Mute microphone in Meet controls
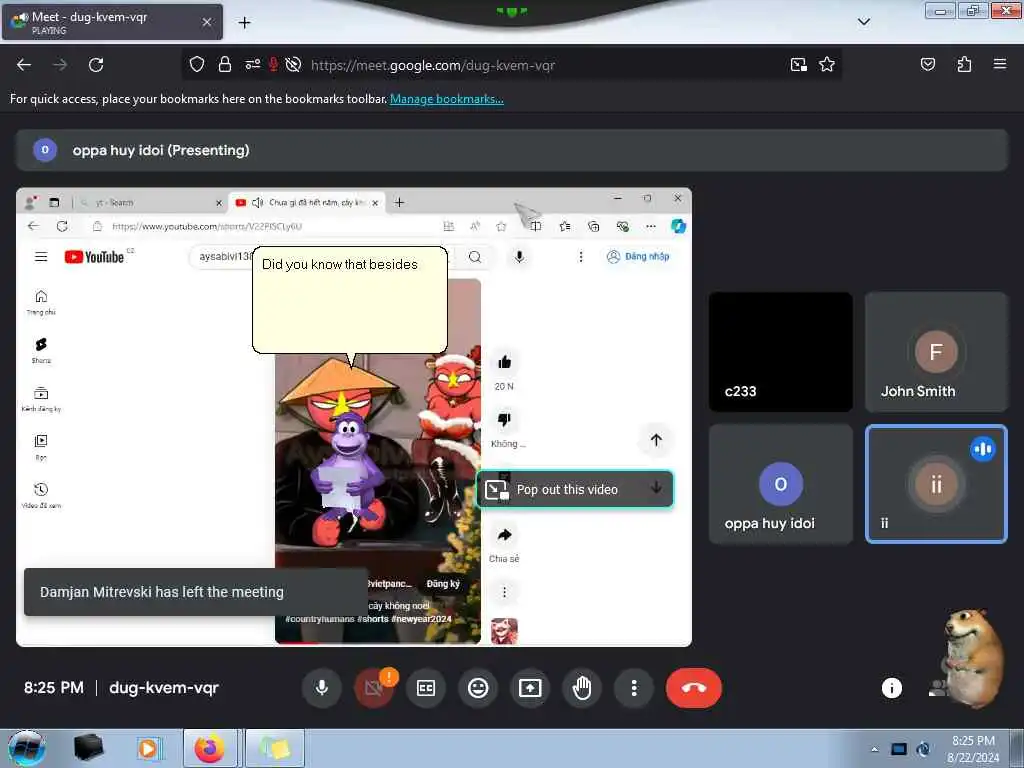 tap(321, 688)
